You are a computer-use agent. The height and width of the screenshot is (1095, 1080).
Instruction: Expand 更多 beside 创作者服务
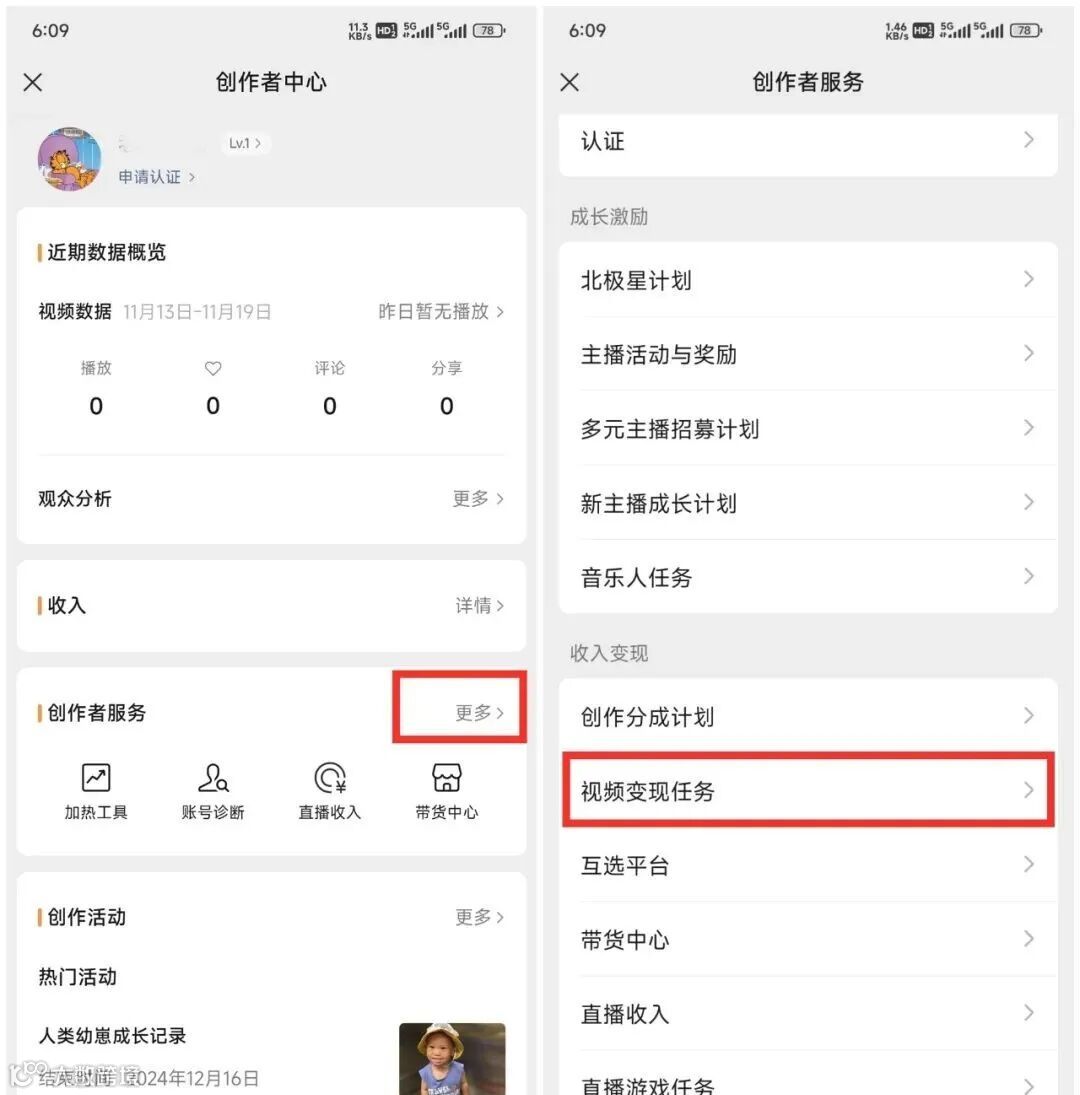pos(480,712)
